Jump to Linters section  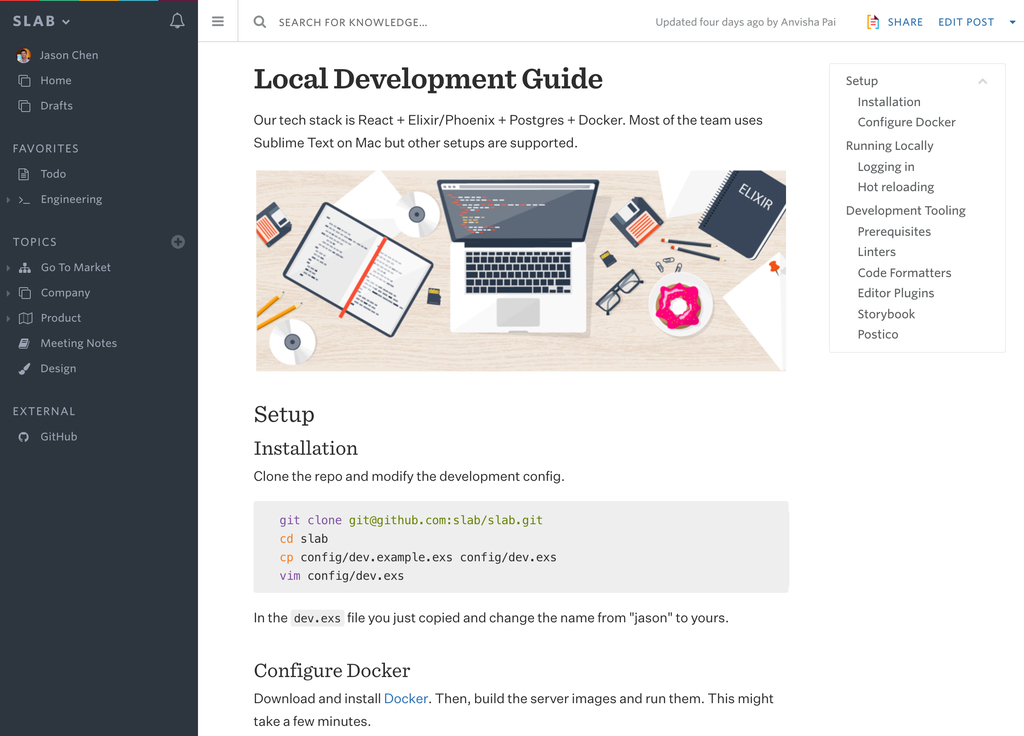click(x=876, y=252)
